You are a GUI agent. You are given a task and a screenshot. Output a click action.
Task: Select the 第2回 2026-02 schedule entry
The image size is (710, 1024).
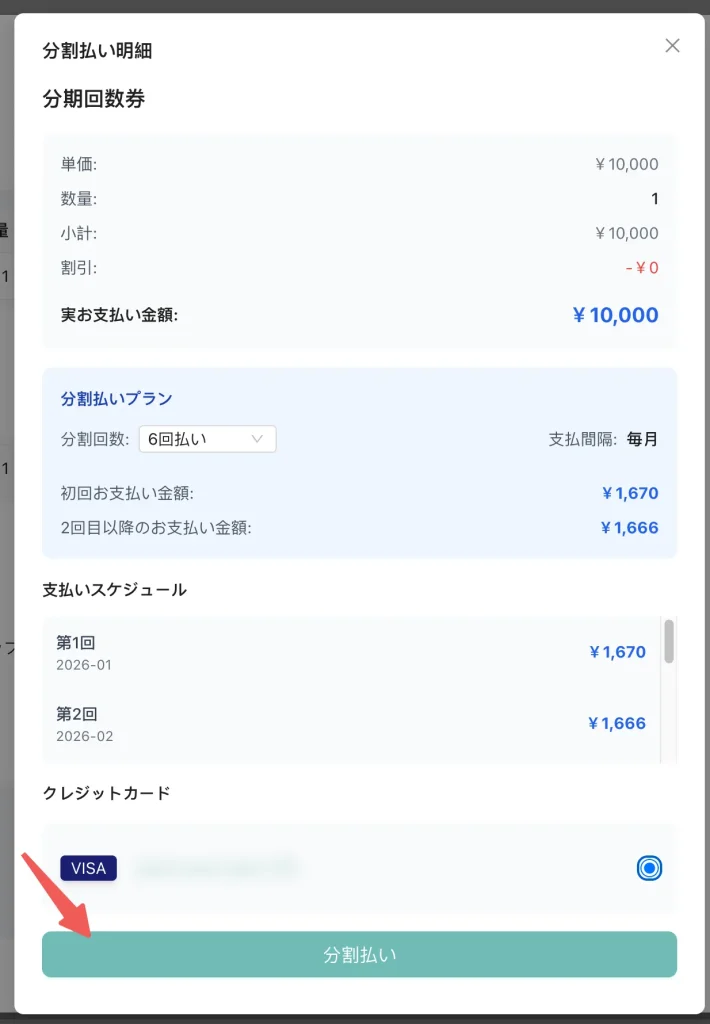350,723
